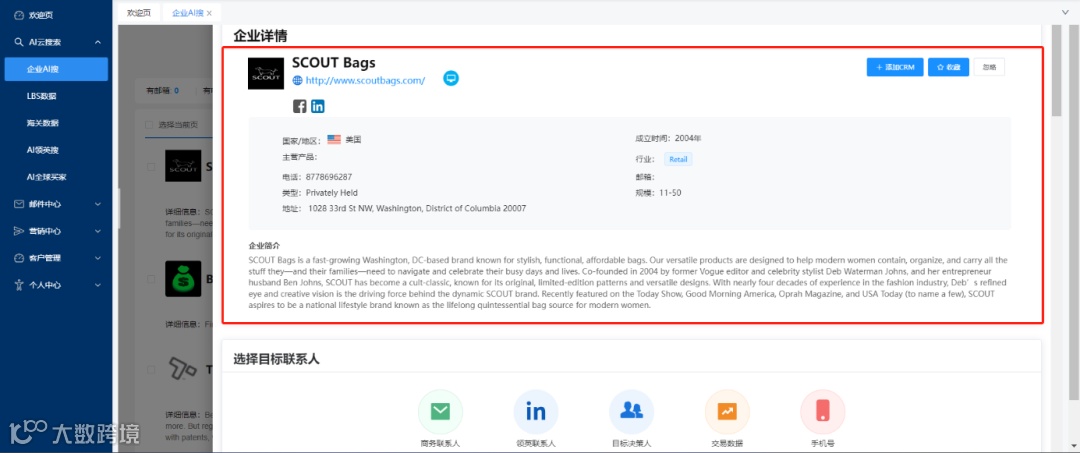The height and width of the screenshot is (453, 1080).
Task: Click the details panel vertical scrollbar
Action: [1057, 71]
